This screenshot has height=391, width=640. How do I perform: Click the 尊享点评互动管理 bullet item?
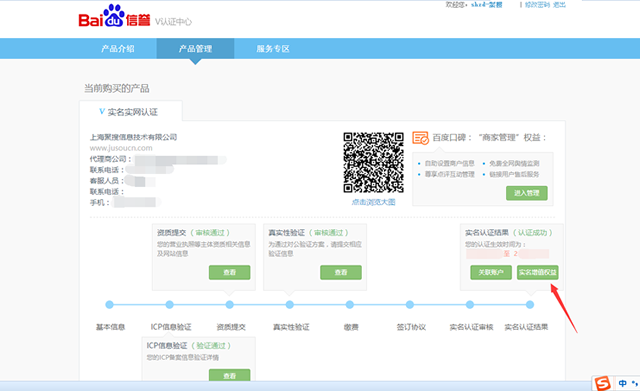point(449,174)
